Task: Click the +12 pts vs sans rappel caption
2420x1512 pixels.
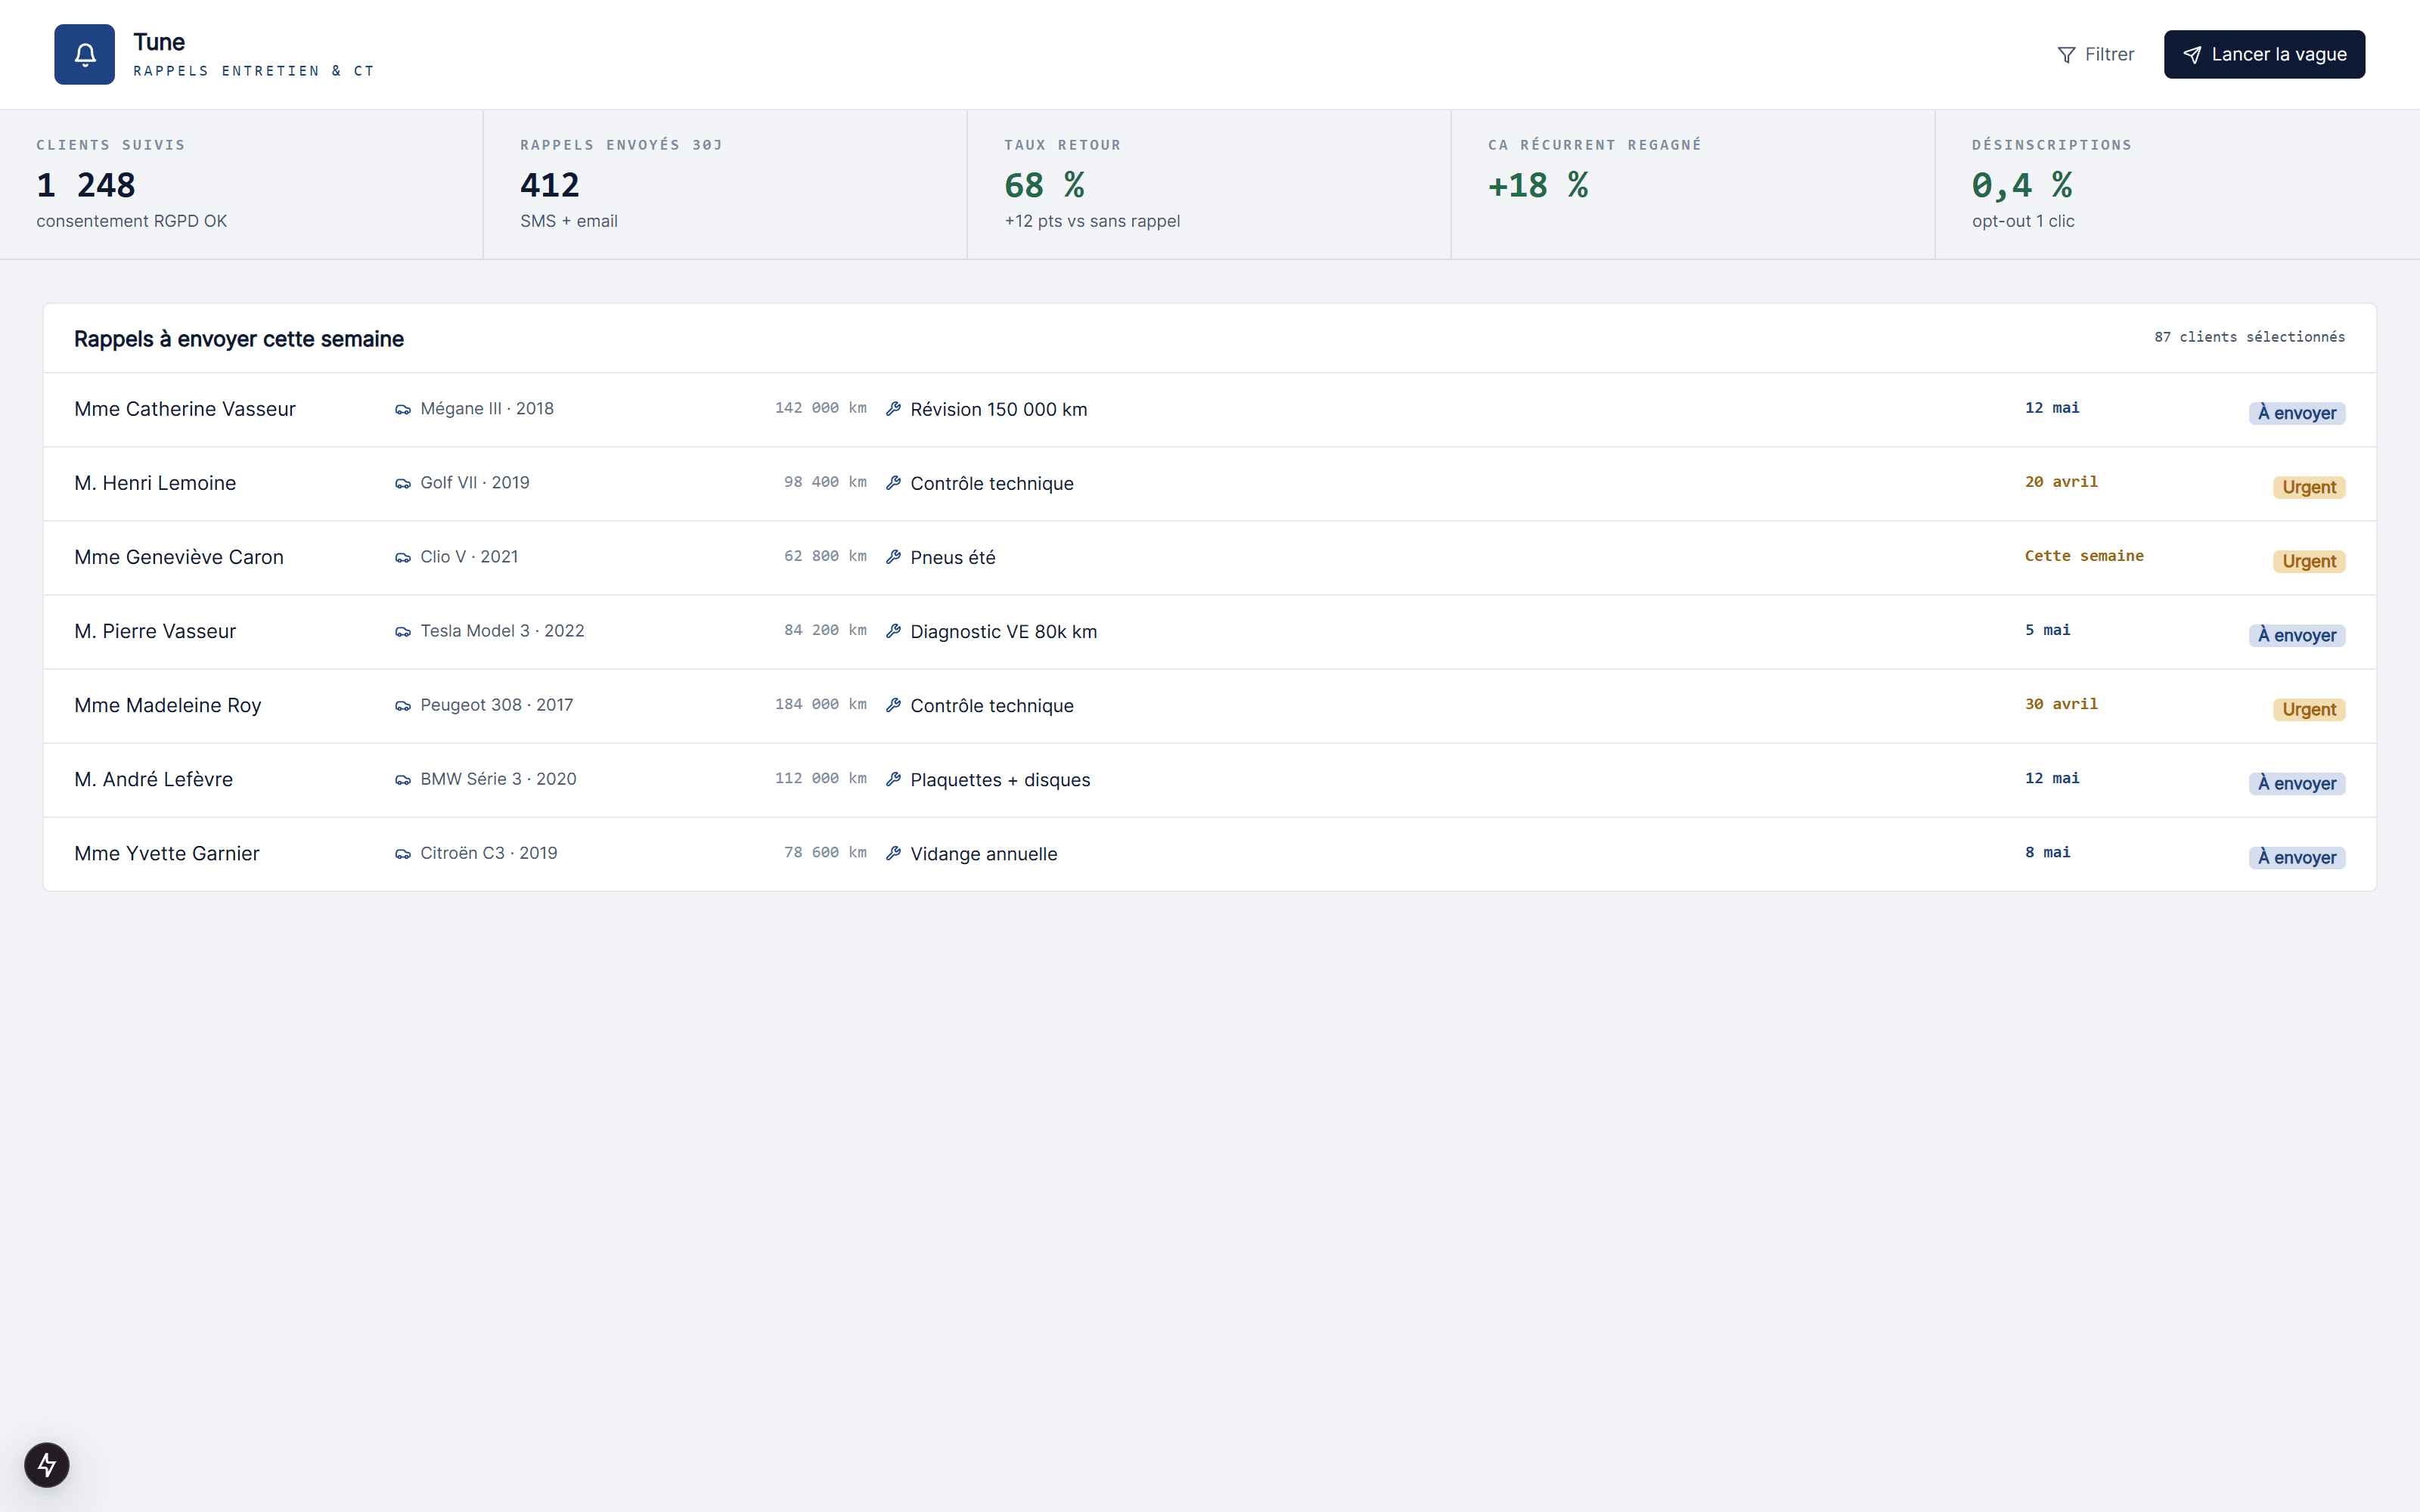Action: (x=1092, y=221)
